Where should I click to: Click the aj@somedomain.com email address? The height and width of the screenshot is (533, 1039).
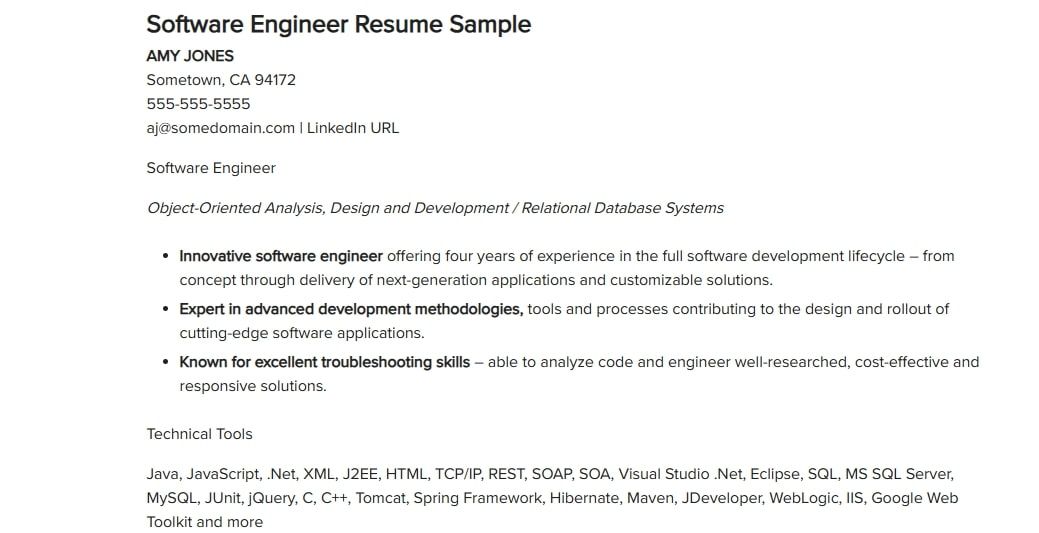220,128
